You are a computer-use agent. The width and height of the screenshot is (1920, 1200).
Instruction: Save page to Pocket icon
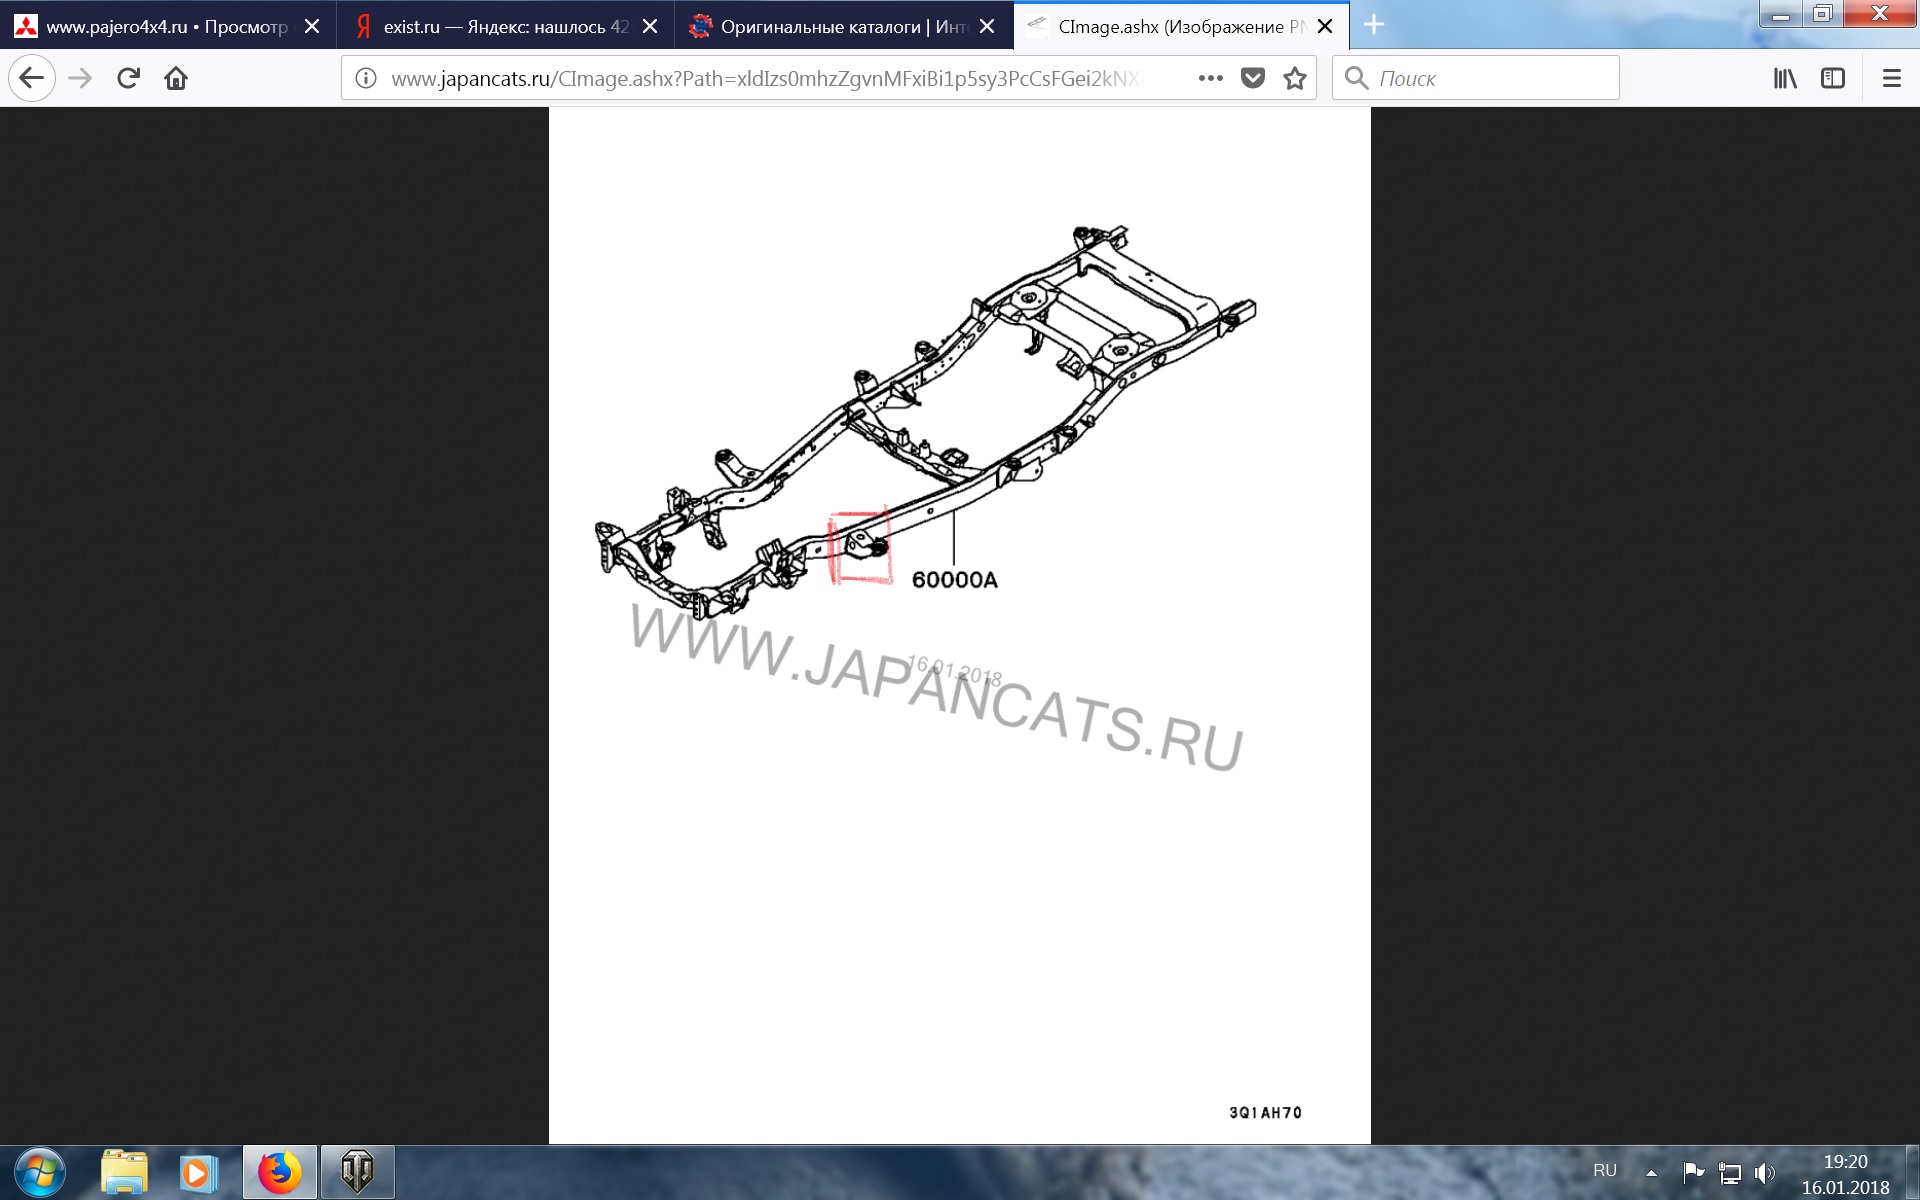pyautogui.click(x=1252, y=78)
